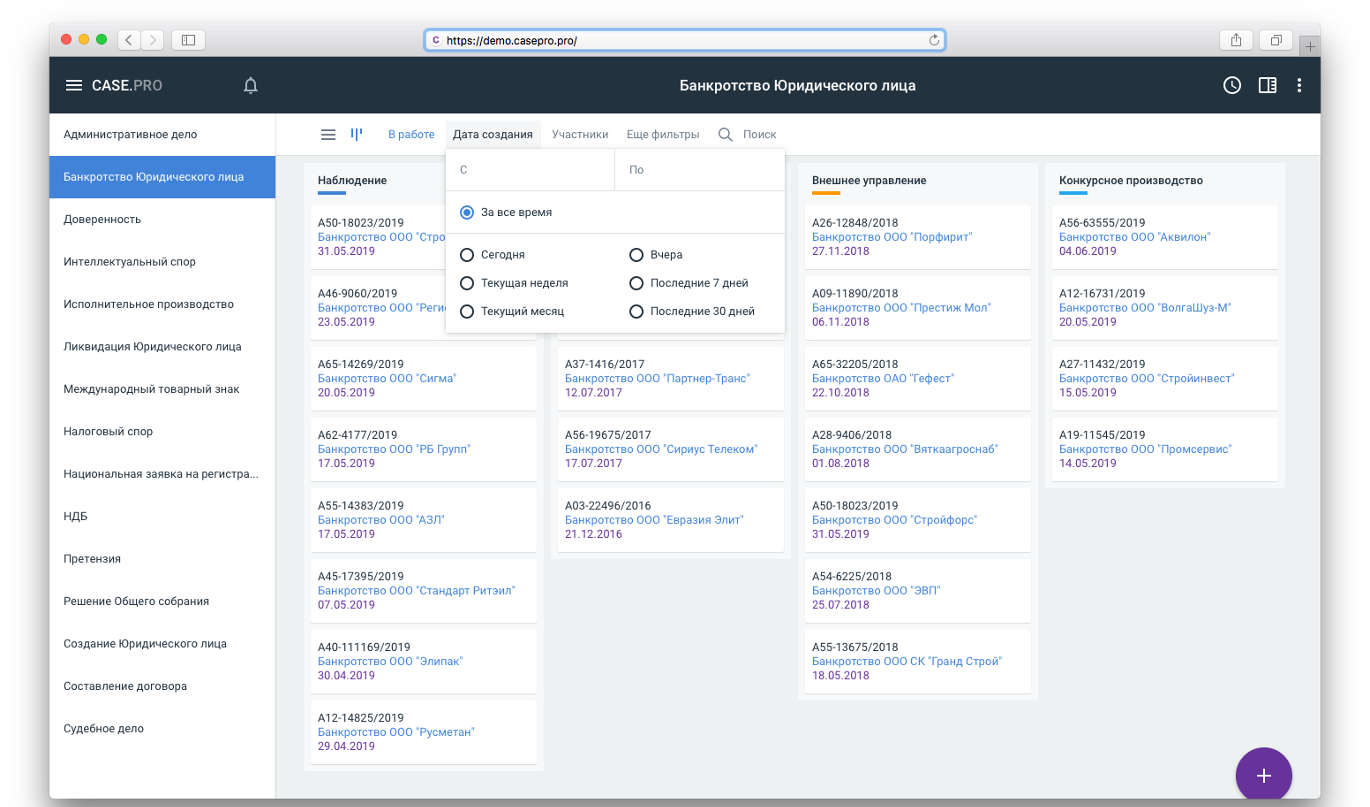1370x807 pixels.
Task: Toggle the side panel layout icon
Action: (x=1267, y=86)
